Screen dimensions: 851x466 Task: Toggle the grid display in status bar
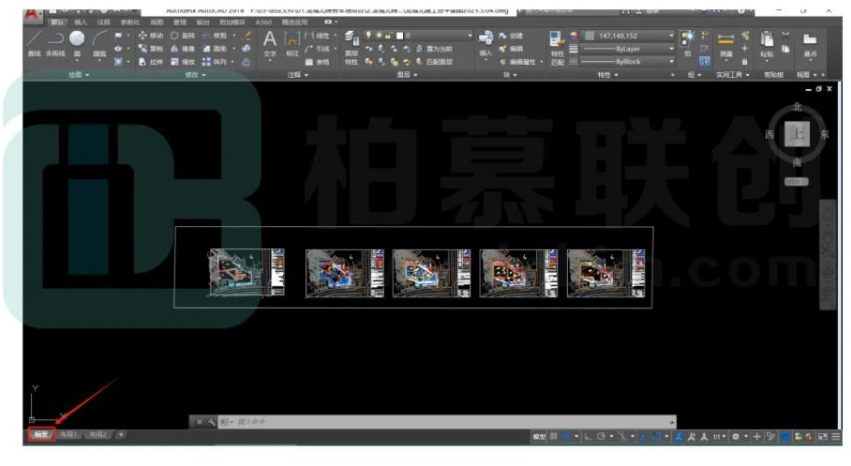[553, 436]
